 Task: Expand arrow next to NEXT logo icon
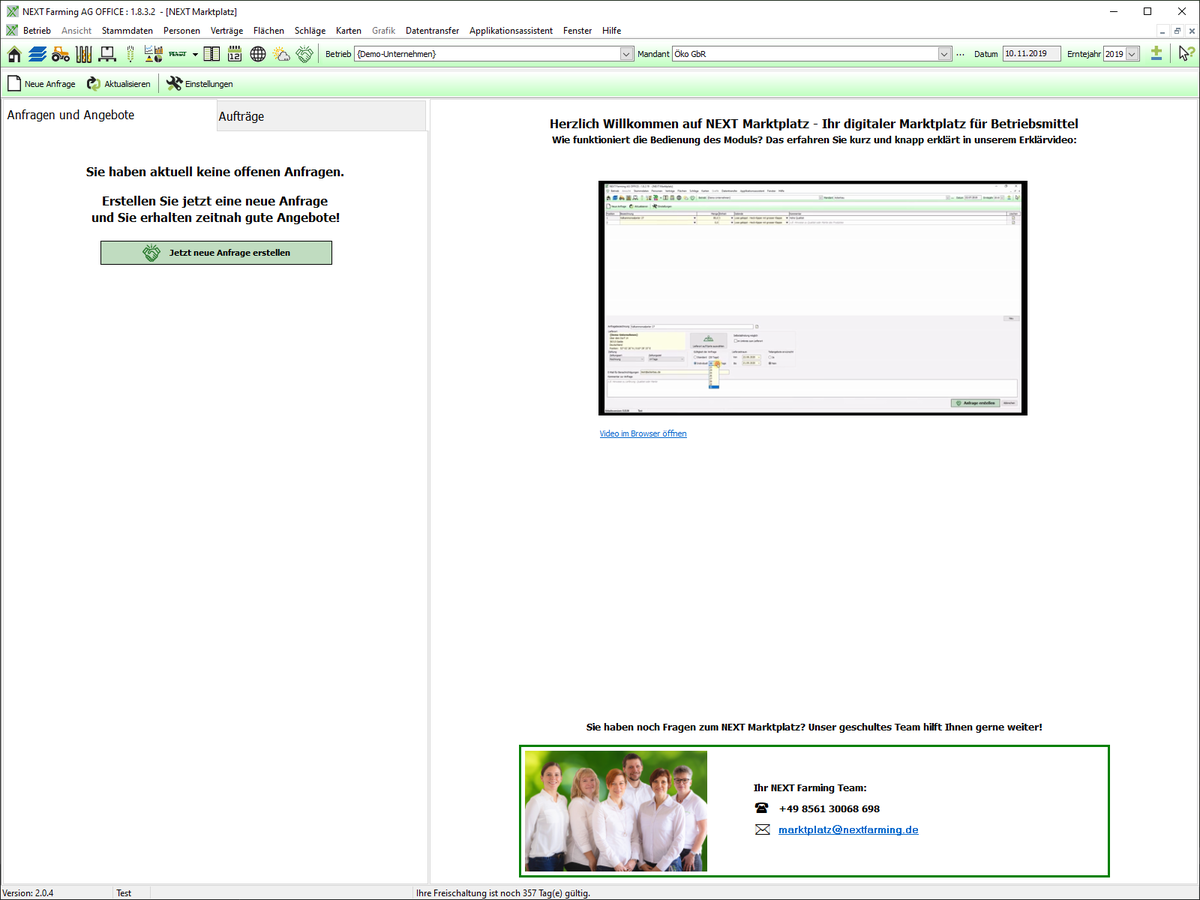(x=195, y=54)
